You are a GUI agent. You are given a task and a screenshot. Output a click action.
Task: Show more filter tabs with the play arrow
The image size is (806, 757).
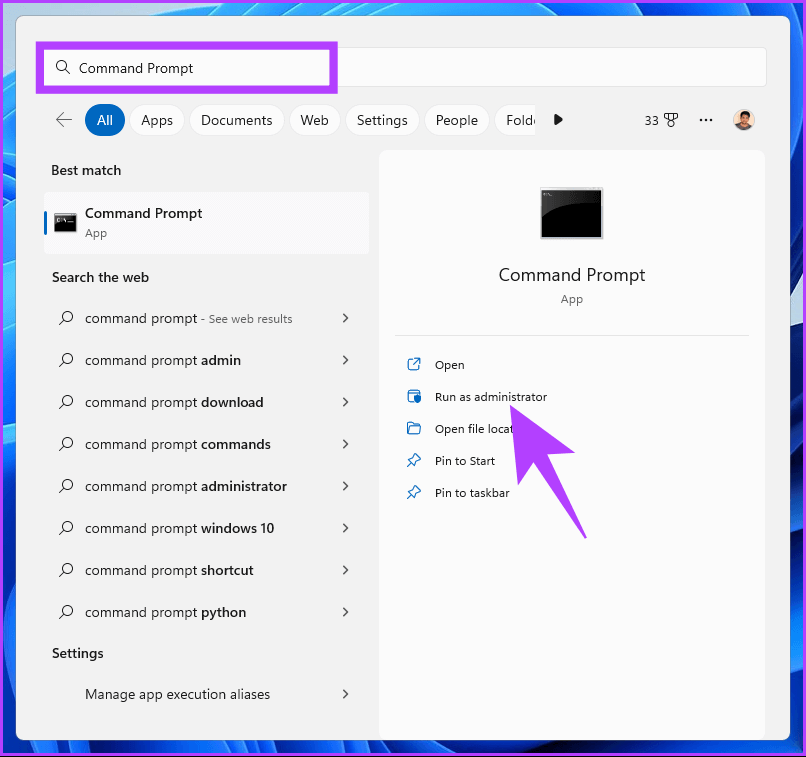[x=558, y=120]
